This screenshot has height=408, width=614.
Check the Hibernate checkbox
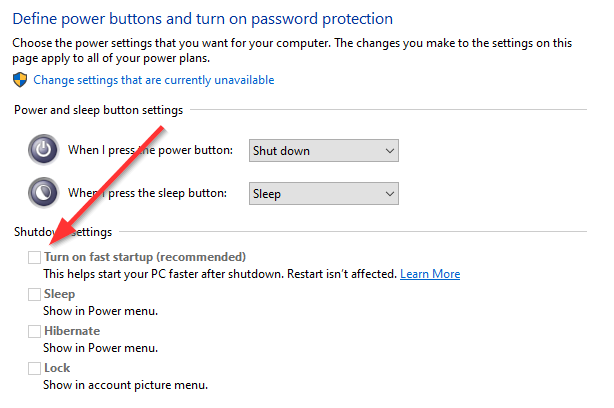pos(35,331)
